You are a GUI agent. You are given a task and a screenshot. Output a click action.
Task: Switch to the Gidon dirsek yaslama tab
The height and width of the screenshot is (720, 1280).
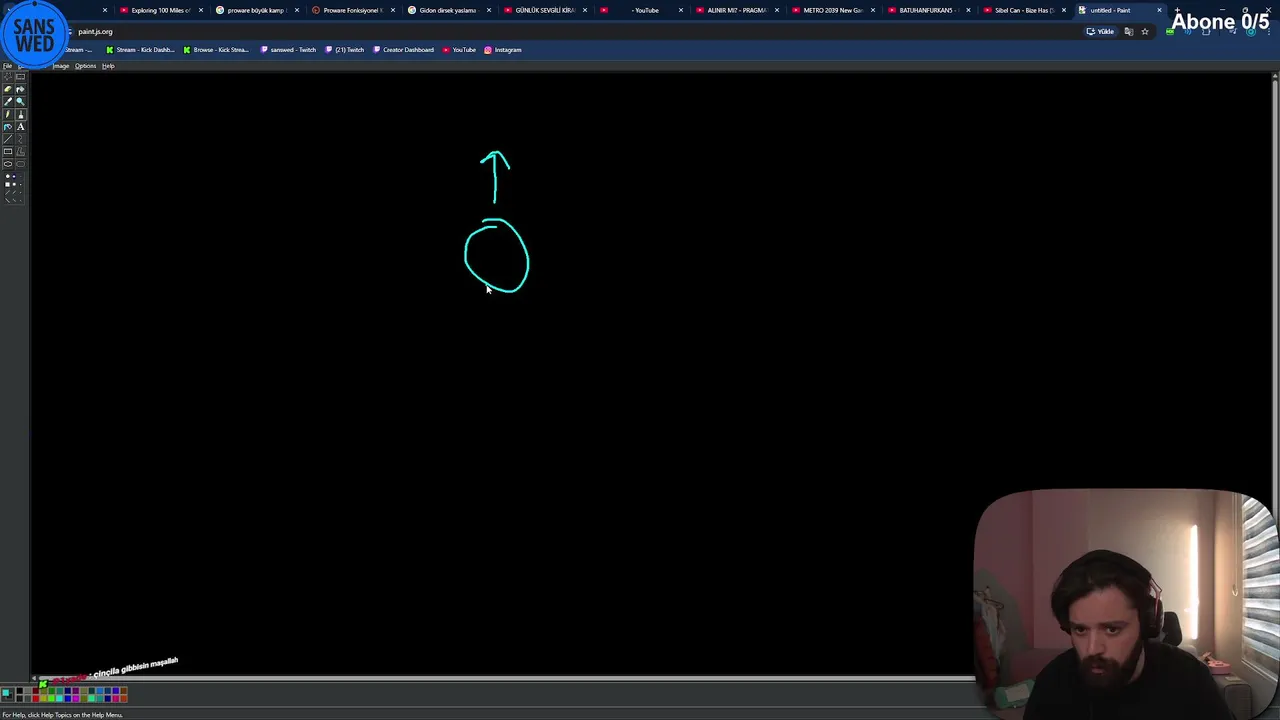[447, 10]
